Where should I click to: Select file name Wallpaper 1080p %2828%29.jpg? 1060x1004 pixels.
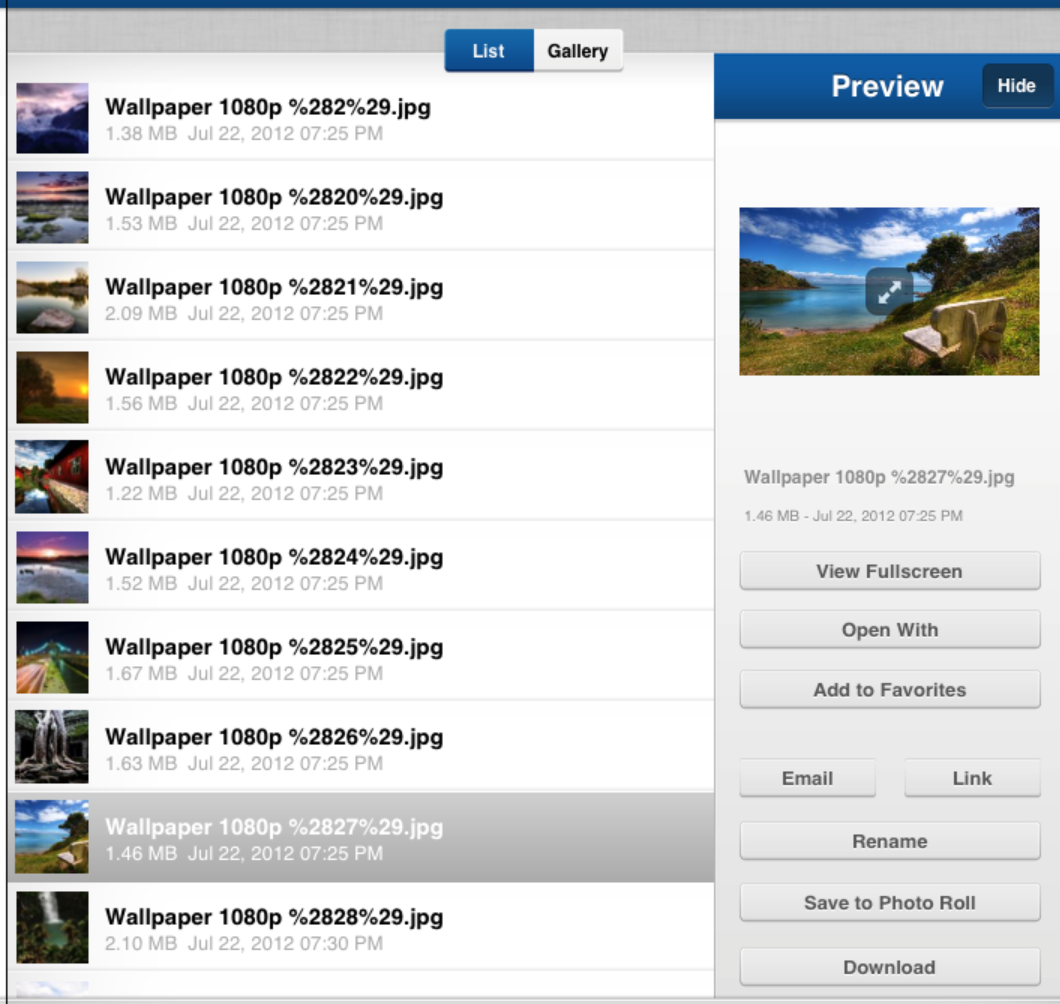(x=274, y=917)
